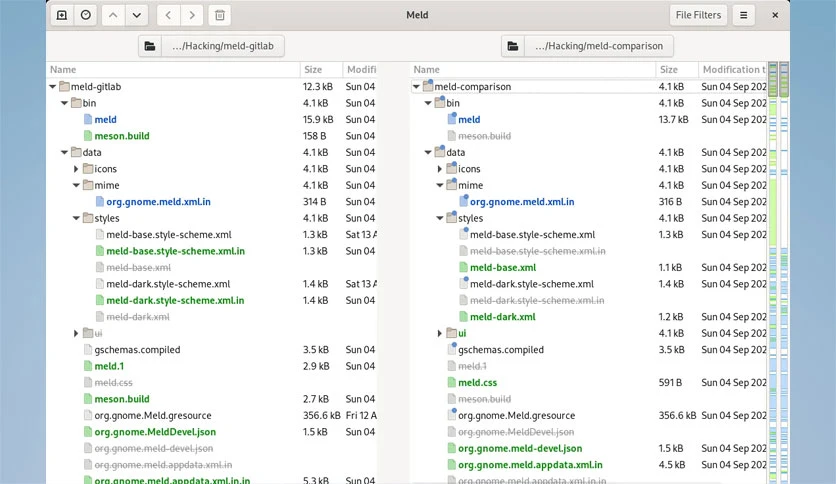Sort right pane by Modification time column

[733, 69]
